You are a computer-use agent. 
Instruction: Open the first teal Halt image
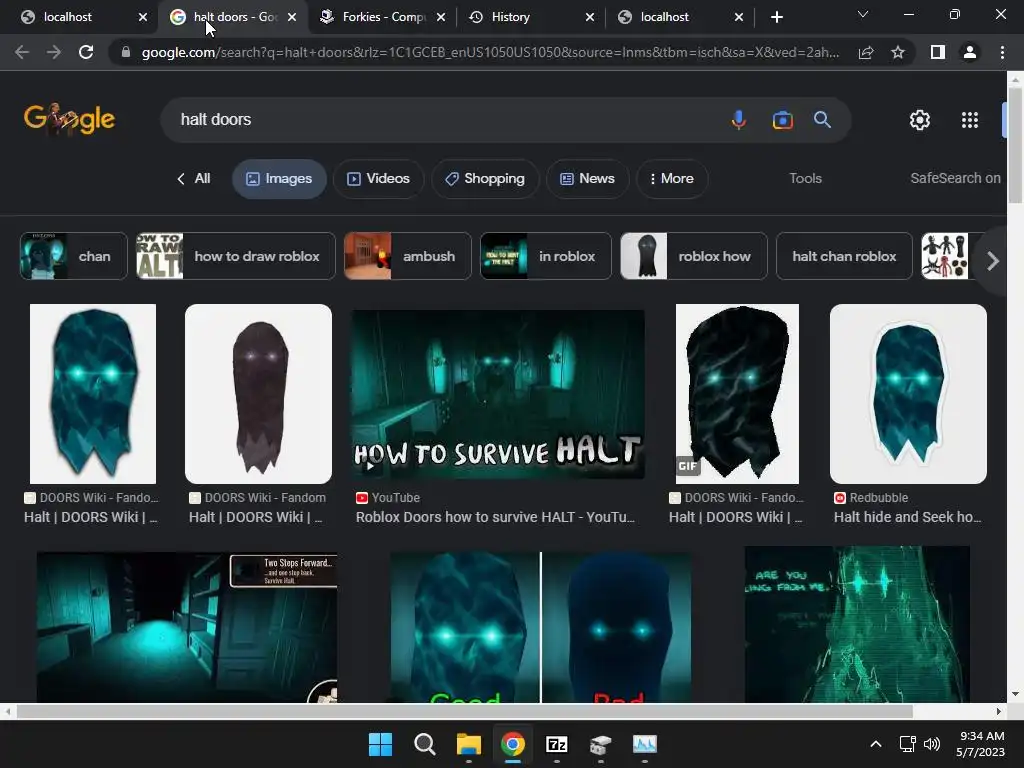[x=93, y=394]
